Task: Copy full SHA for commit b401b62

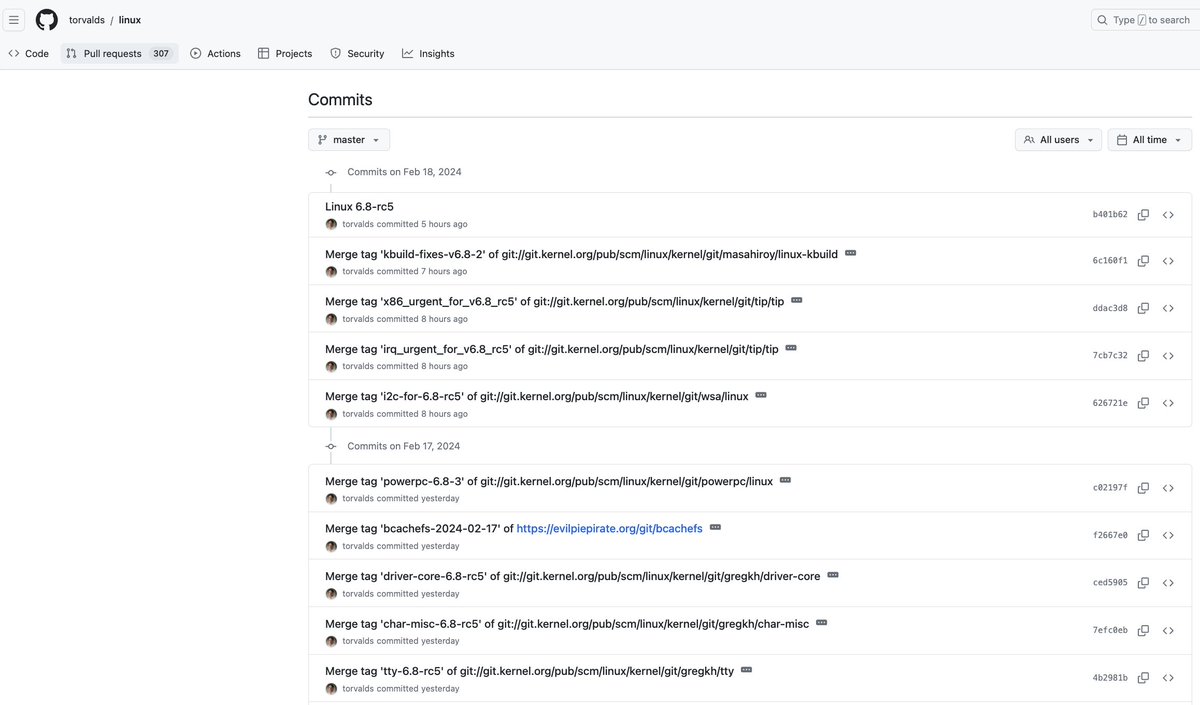Action: [x=1143, y=215]
